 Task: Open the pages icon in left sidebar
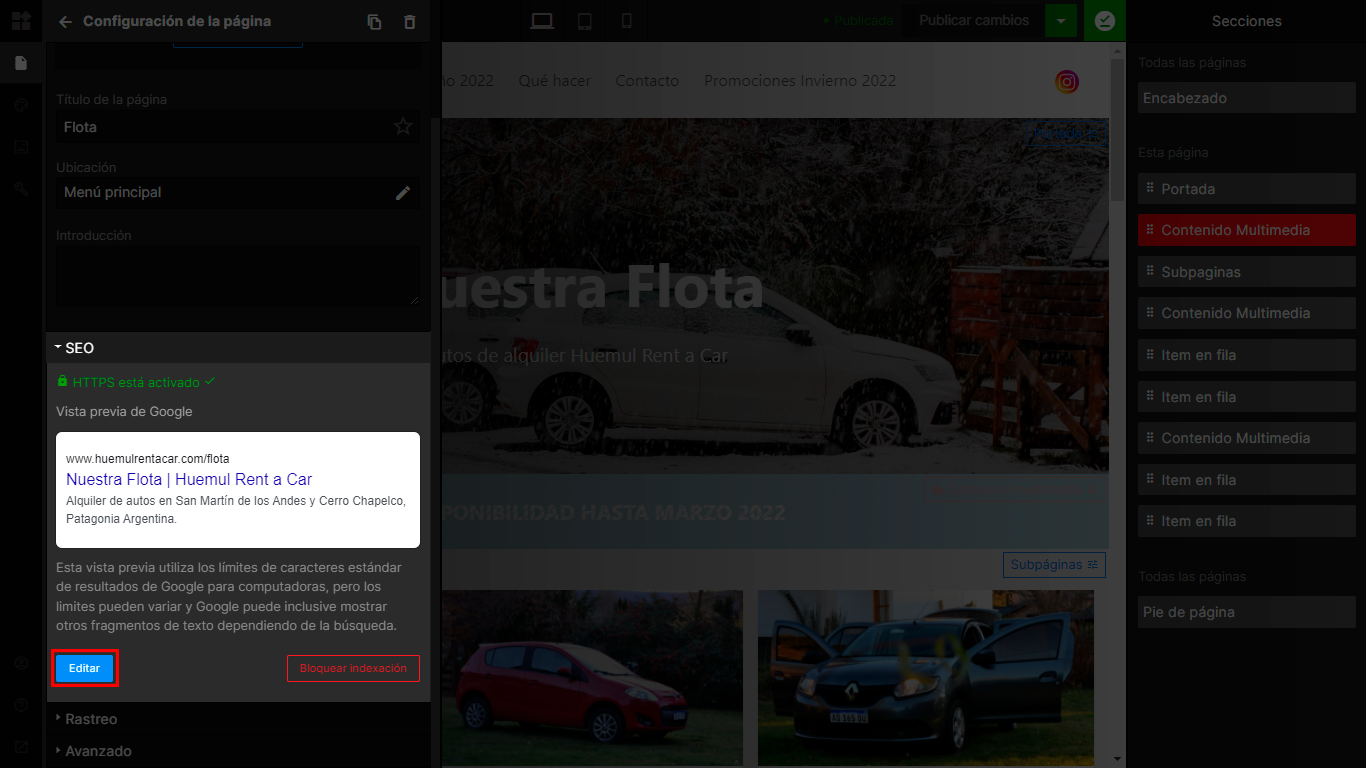click(21, 63)
